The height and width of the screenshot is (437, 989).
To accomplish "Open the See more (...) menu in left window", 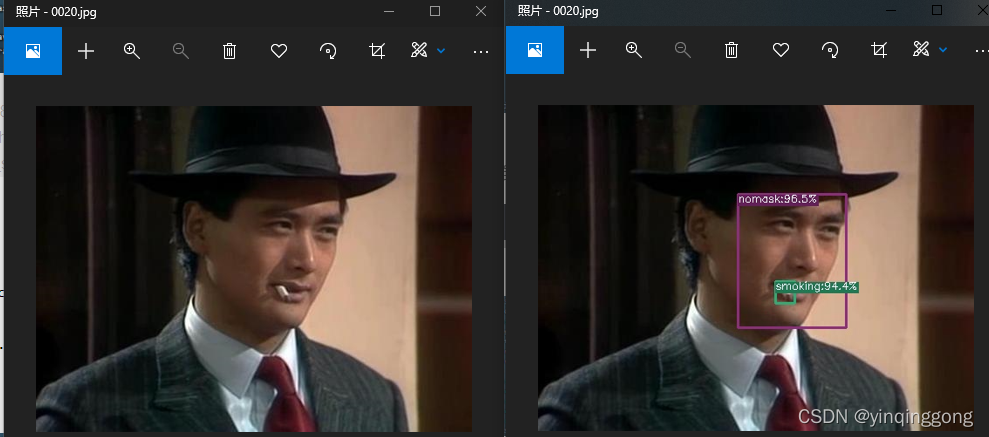I will pyautogui.click(x=481, y=52).
